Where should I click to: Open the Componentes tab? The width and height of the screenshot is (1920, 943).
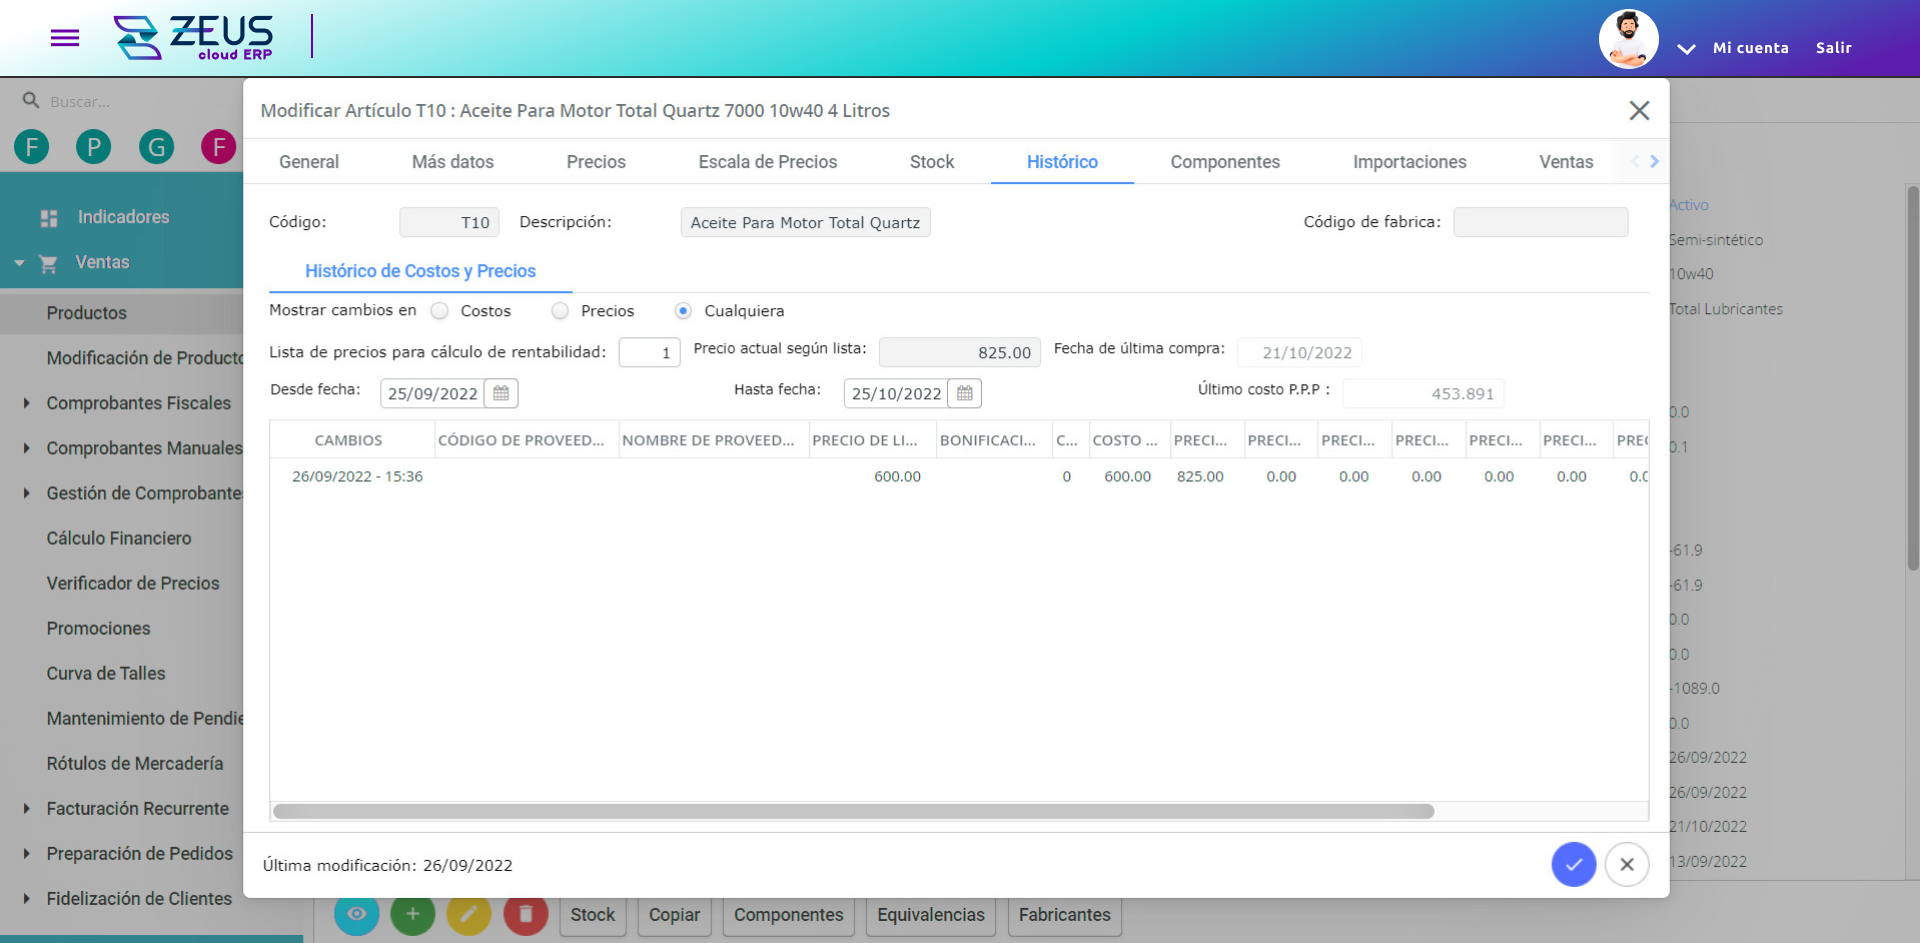pos(1224,162)
